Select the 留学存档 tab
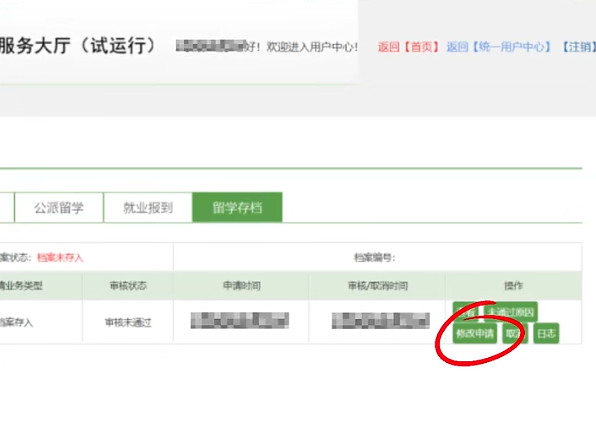The image size is (596, 430). pyautogui.click(x=237, y=208)
